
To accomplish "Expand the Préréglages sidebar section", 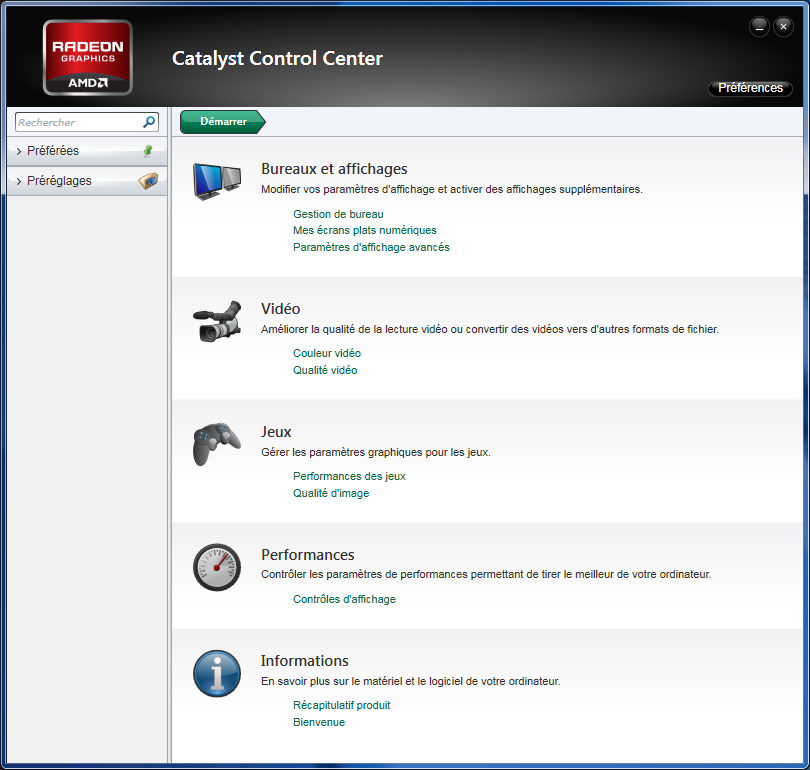I will click(x=55, y=180).
